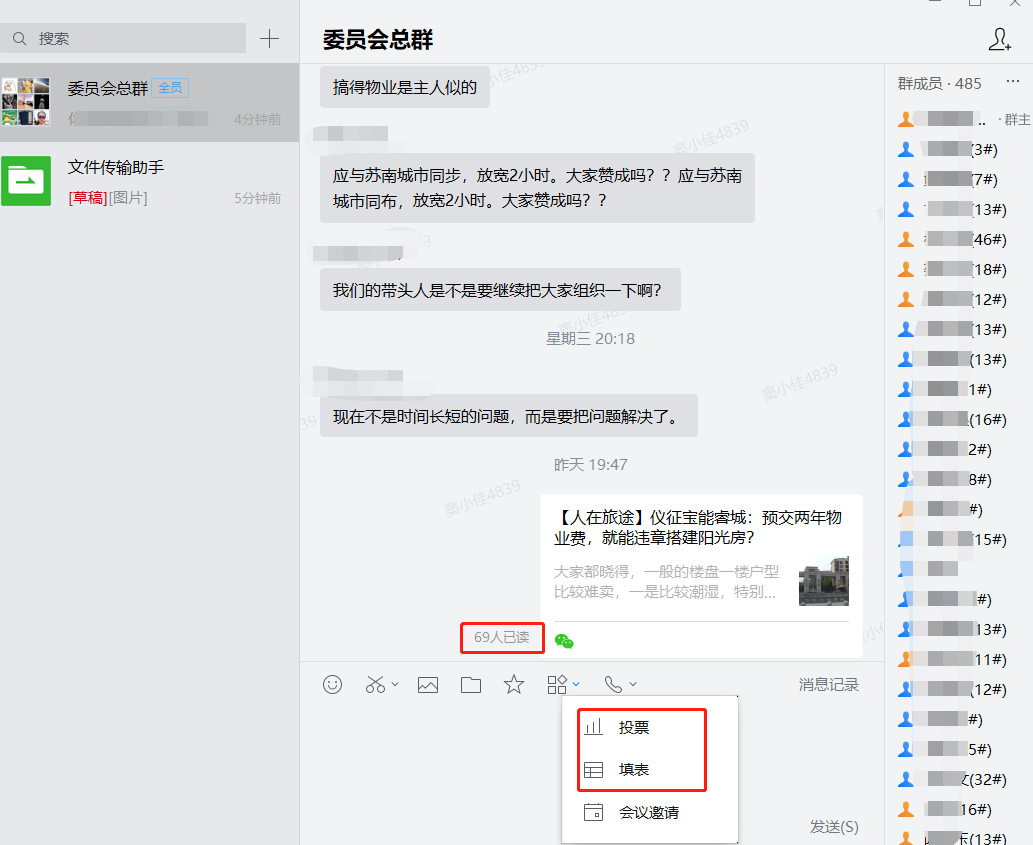
Task: Open the apps grid icon in toolbar
Action: 557,684
